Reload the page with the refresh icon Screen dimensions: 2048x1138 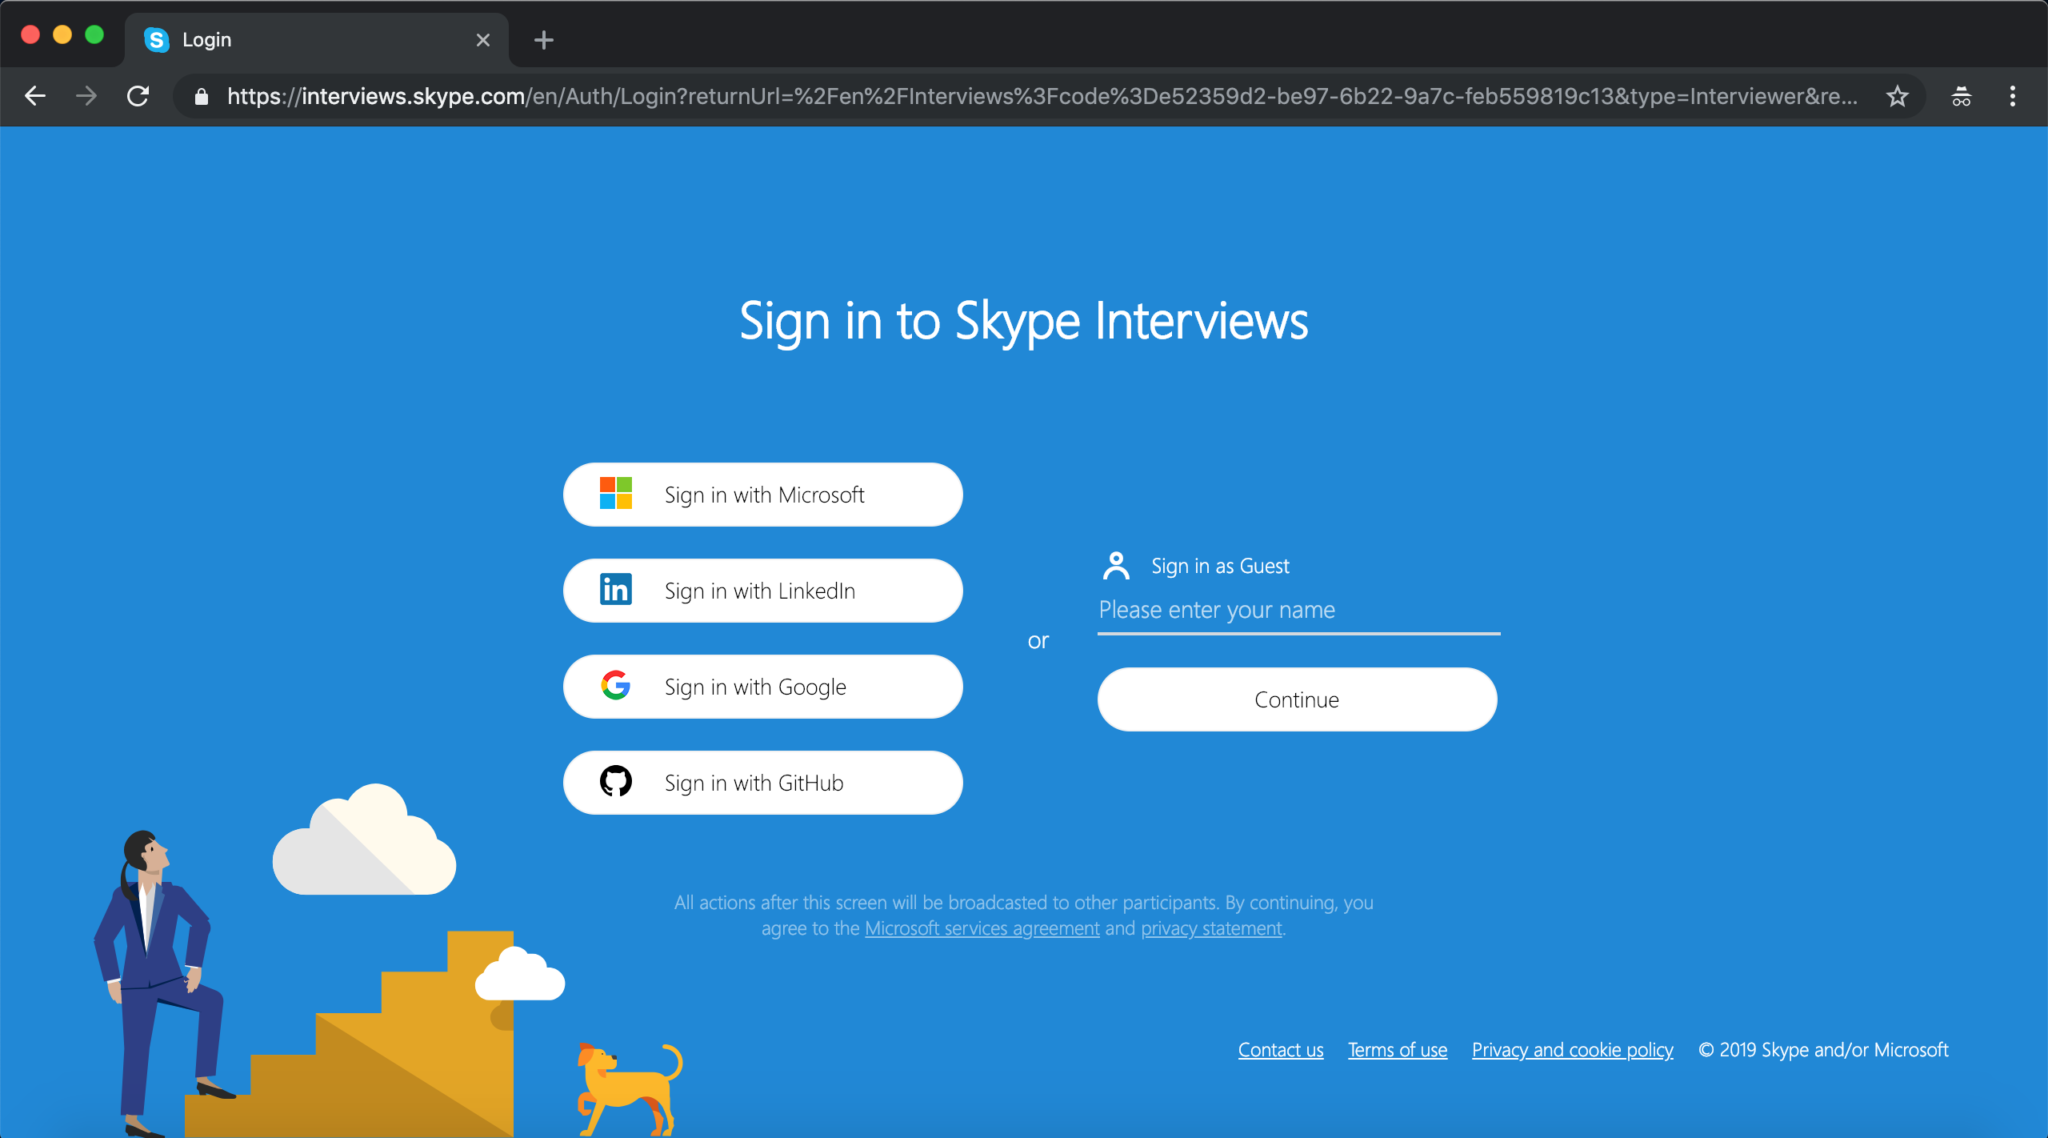pos(138,96)
